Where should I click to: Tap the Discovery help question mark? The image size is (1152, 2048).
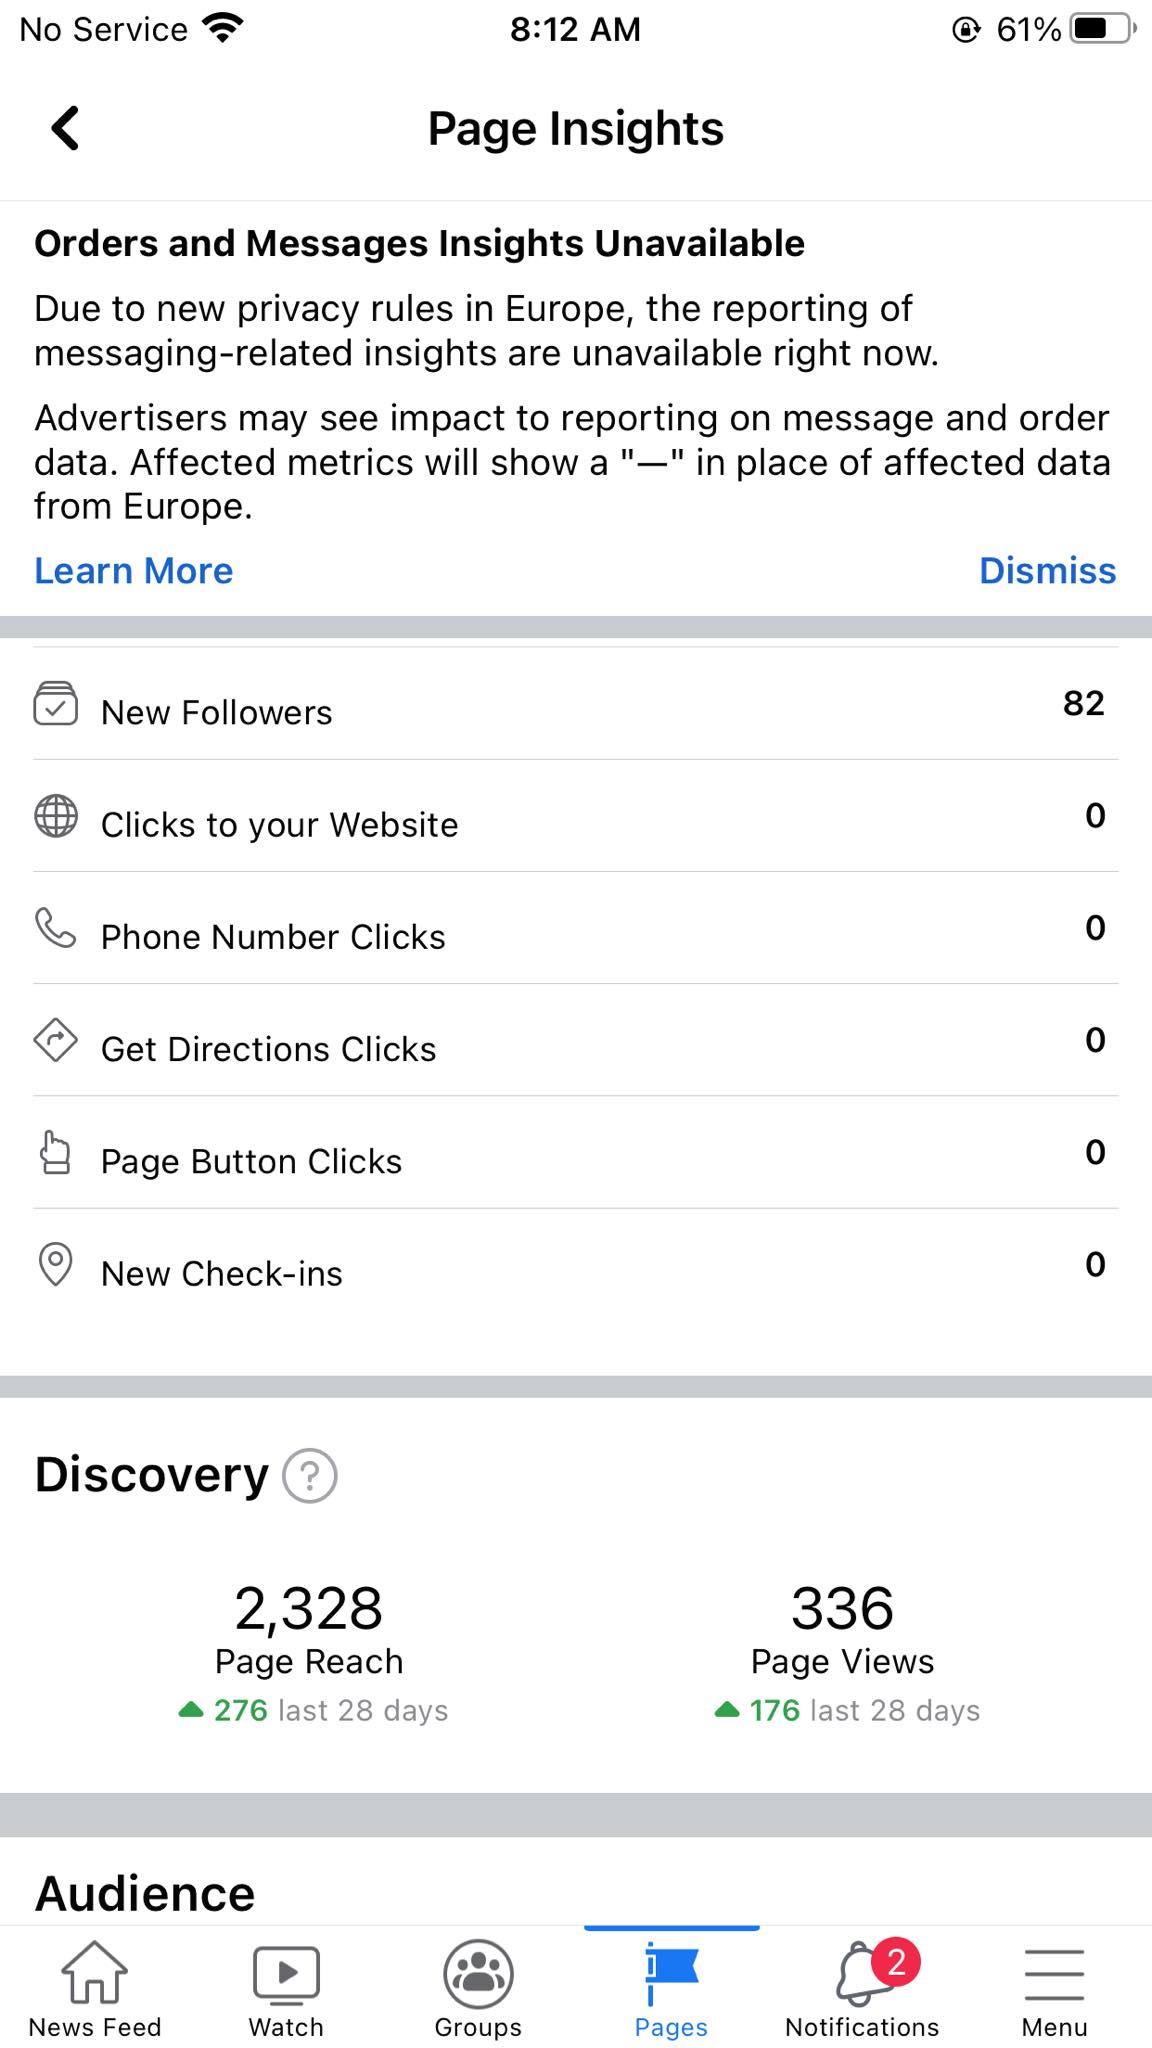[310, 1475]
